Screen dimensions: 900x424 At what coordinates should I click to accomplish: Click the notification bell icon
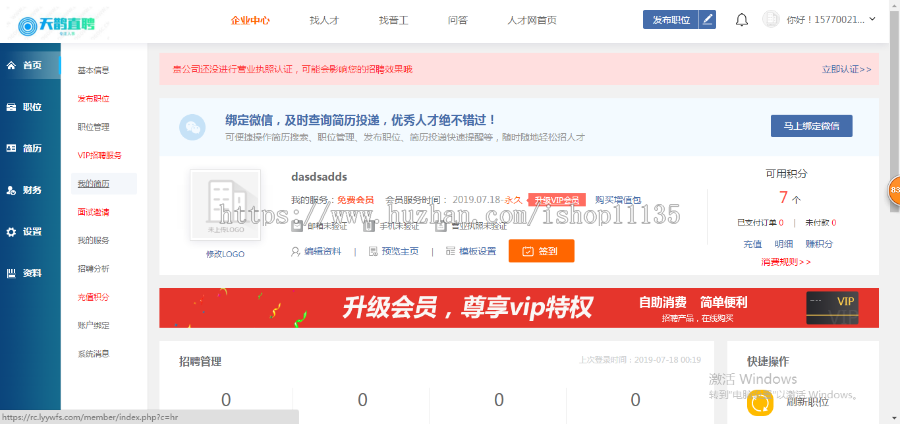coord(741,19)
